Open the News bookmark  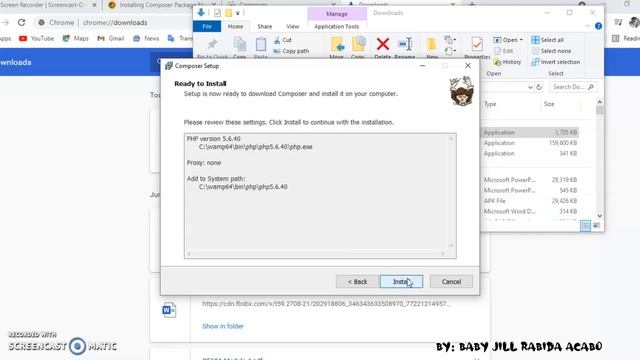146,38
